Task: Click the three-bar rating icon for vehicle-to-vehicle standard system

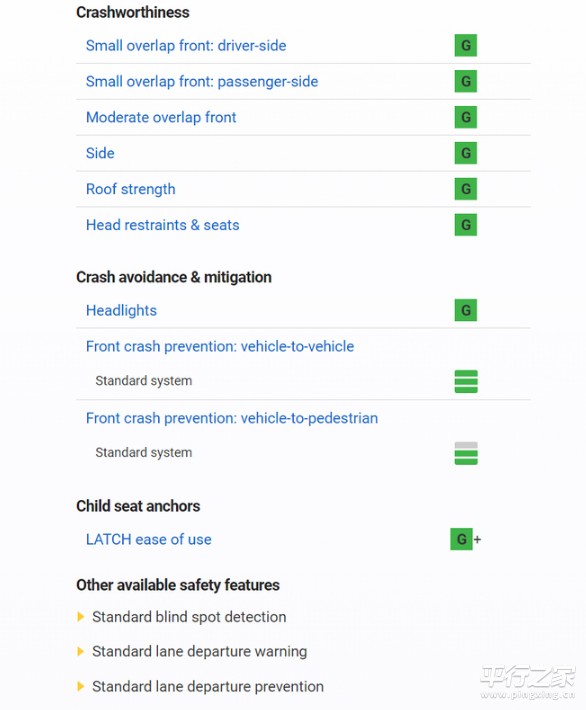Action: click(x=466, y=381)
